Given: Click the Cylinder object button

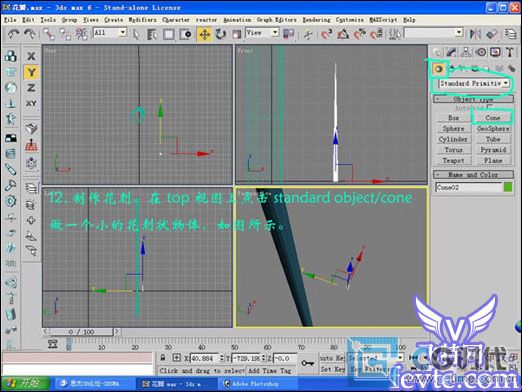Looking at the screenshot, I should pos(454,139).
